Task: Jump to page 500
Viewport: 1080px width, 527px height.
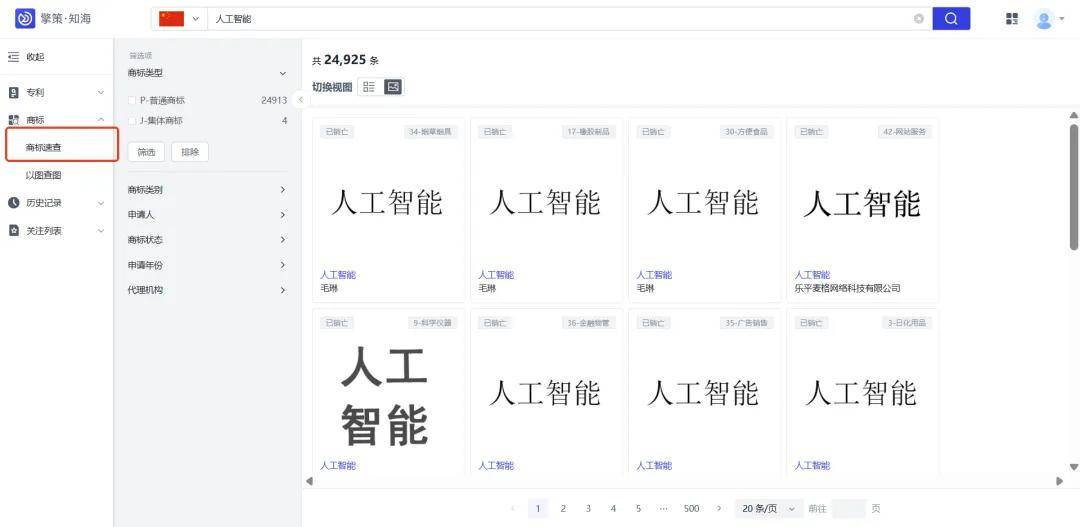Action: pyautogui.click(x=692, y=509)
